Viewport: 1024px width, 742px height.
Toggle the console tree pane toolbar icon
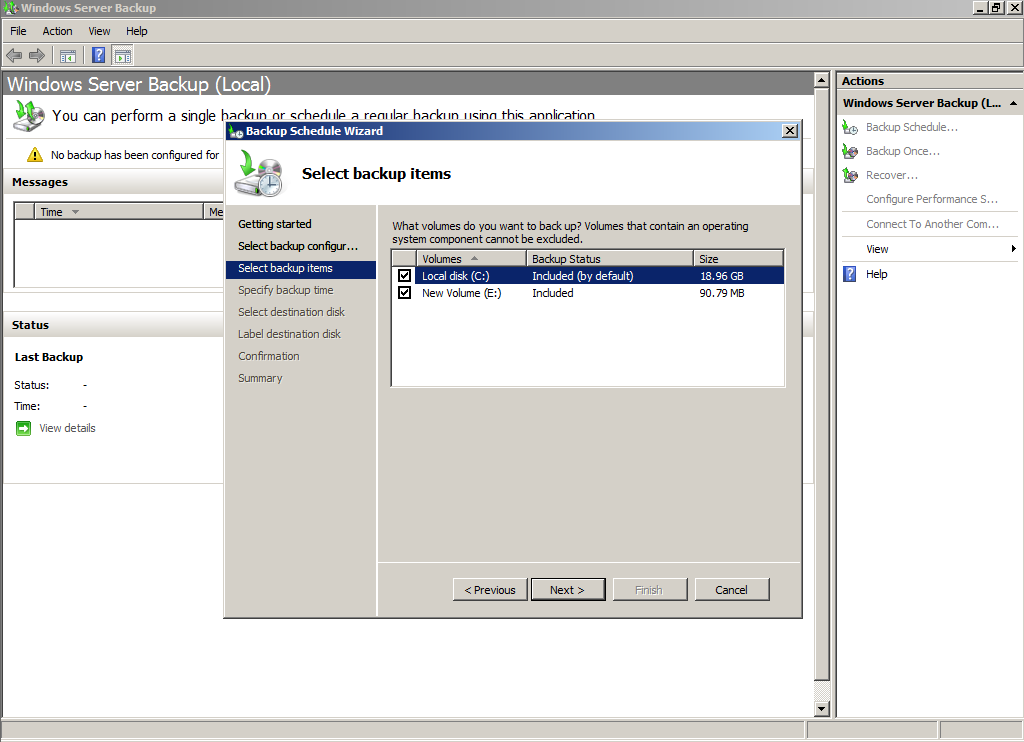68,56
